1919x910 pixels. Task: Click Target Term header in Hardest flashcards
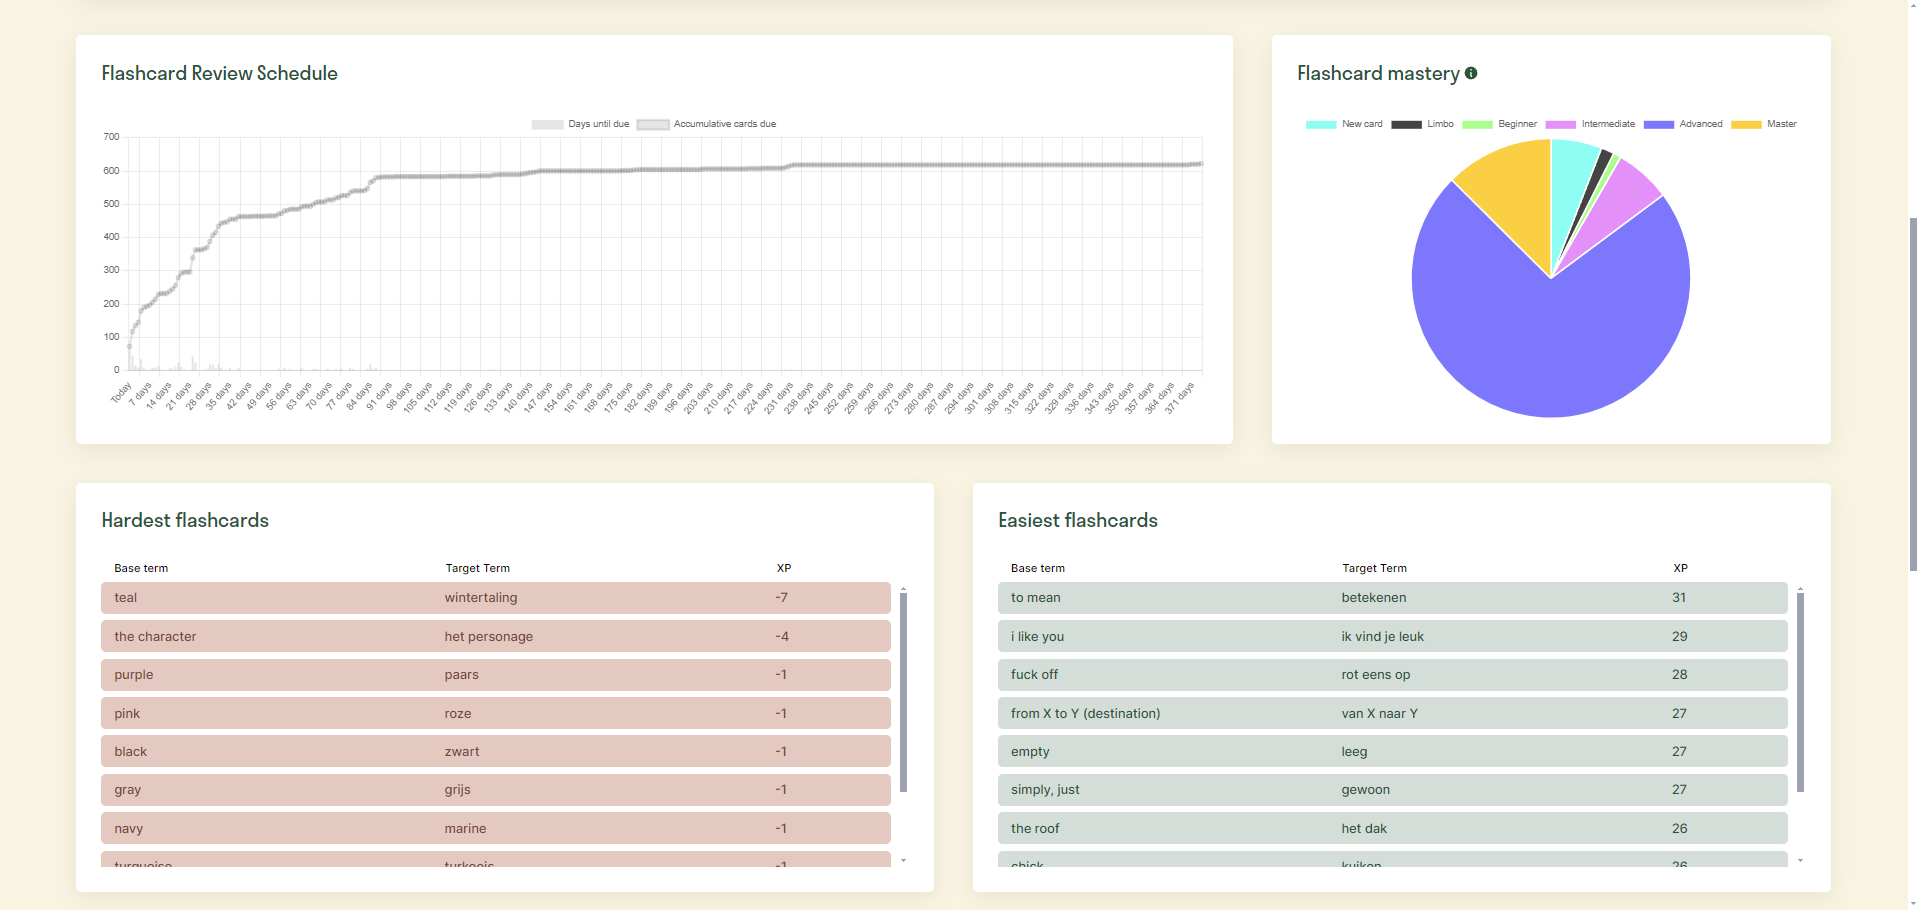tap(477, 568)
